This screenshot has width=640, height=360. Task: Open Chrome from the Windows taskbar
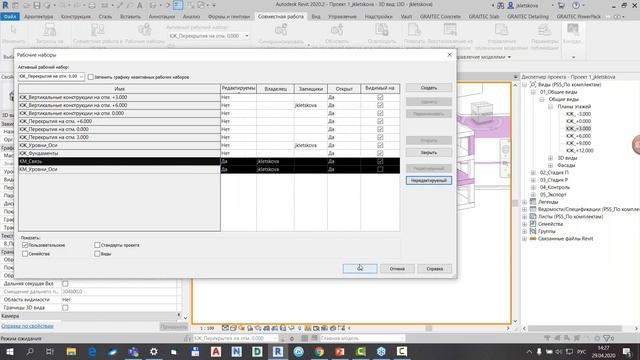pos(319,351)
